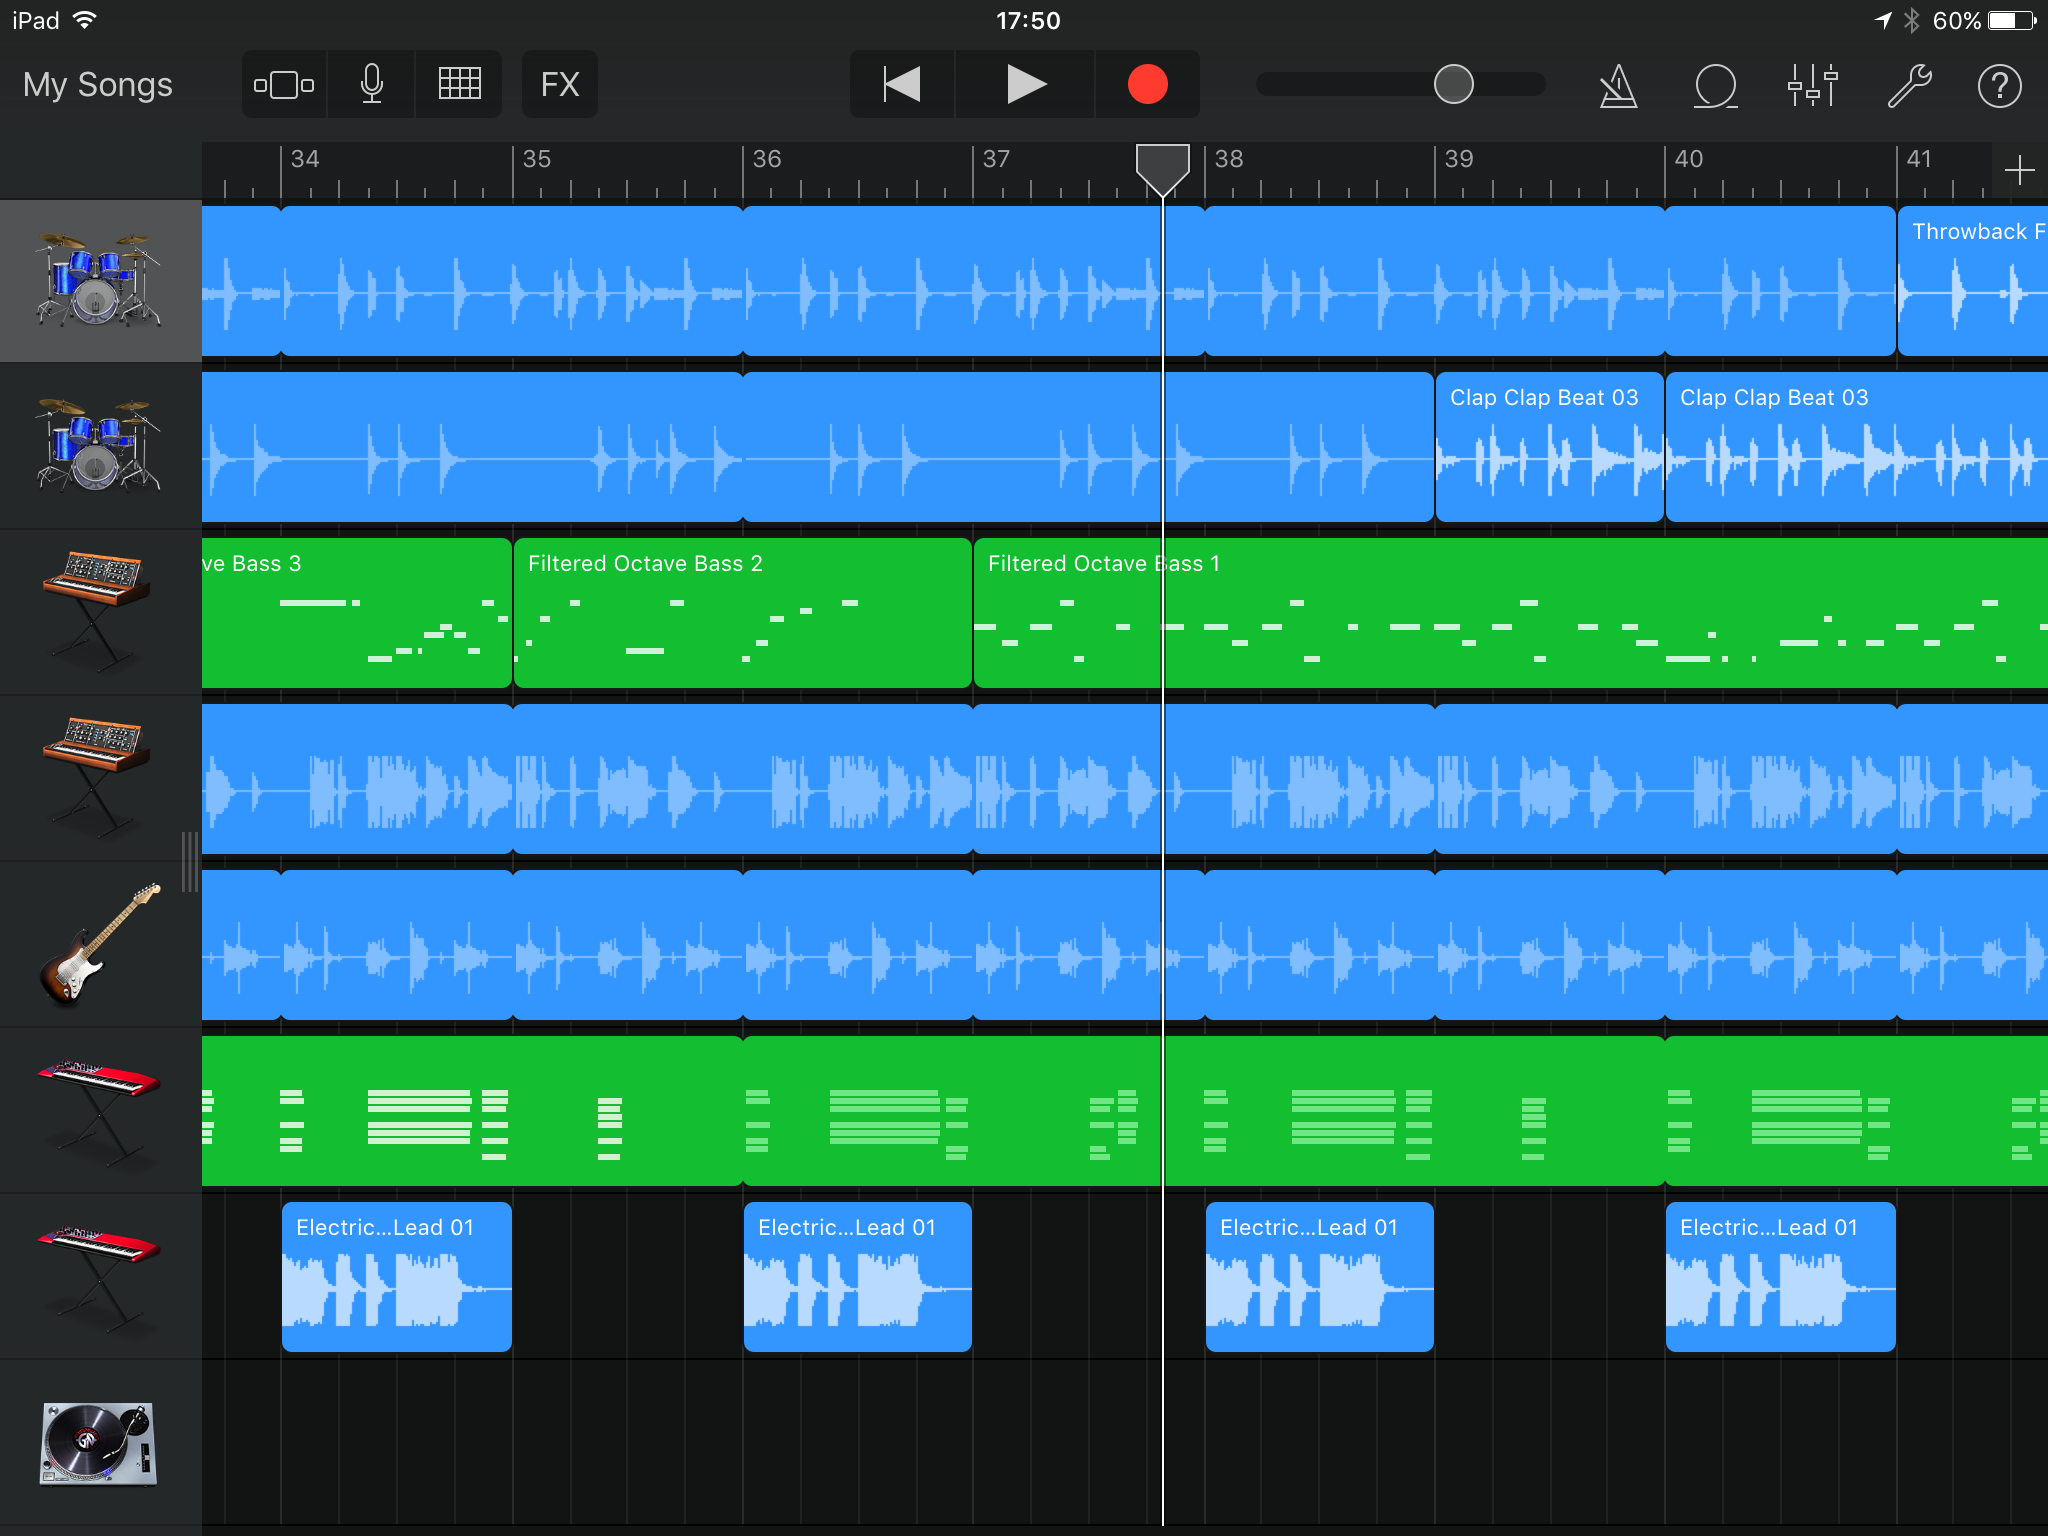This screenshot has width=2048, height=1536.
Task: Click bar 36 on the ruler
Action: [767, 159]
